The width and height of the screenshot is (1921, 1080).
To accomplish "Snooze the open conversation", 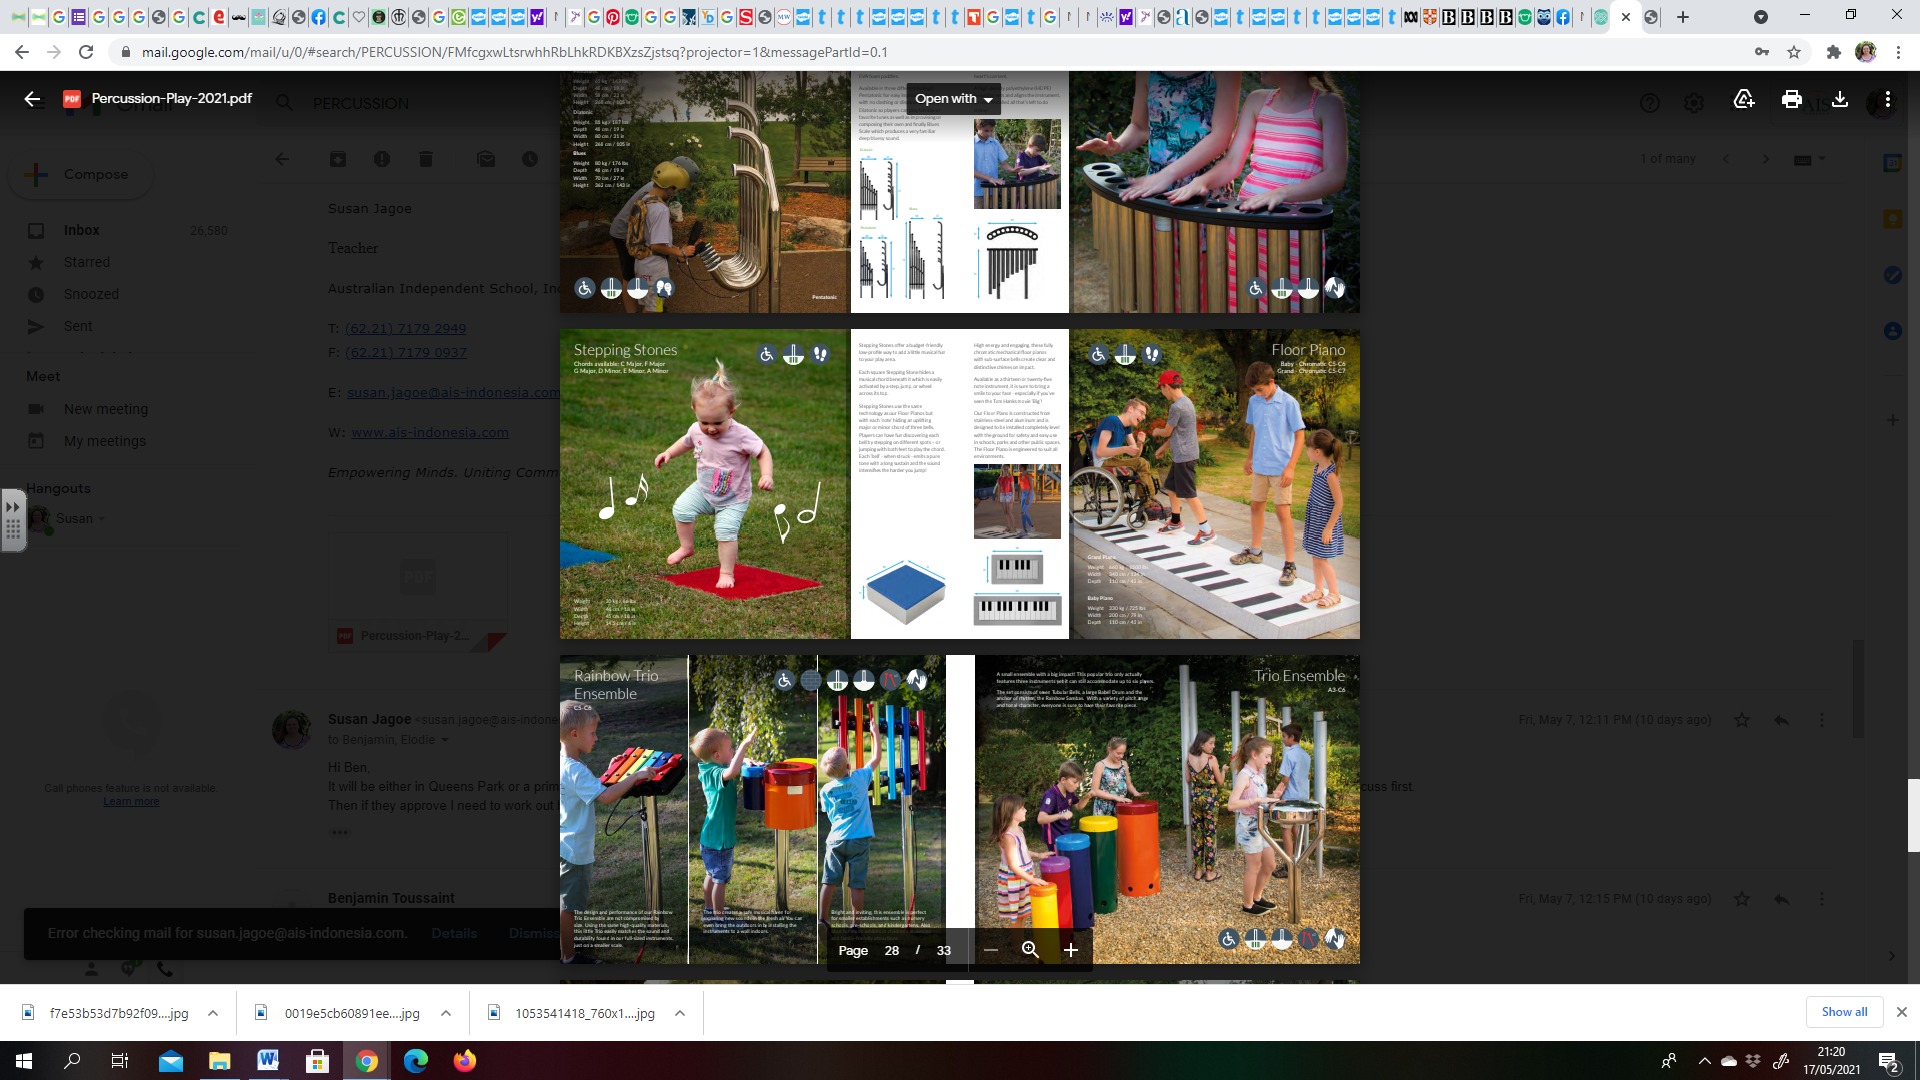I will 530,159.
